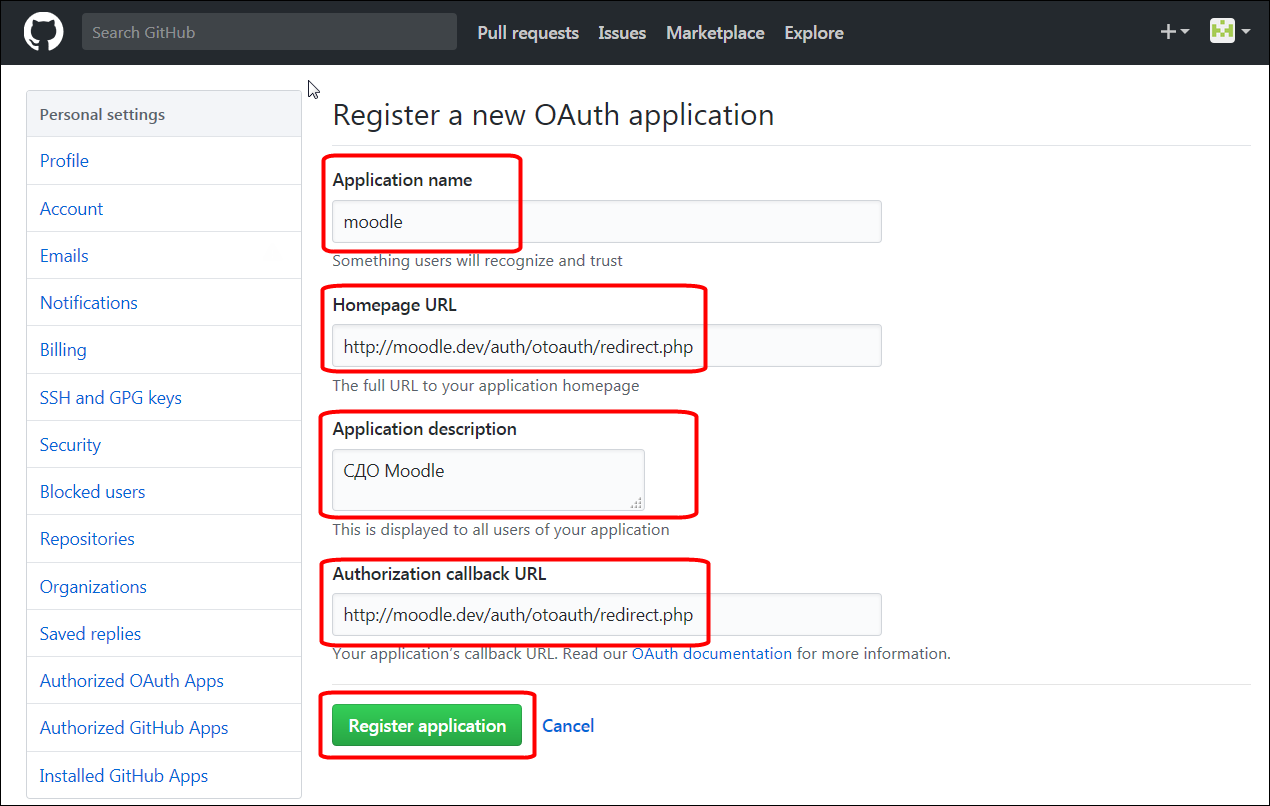Go to Marketplace
This screenshot has height=806, width=1270.
coord(715,33)
